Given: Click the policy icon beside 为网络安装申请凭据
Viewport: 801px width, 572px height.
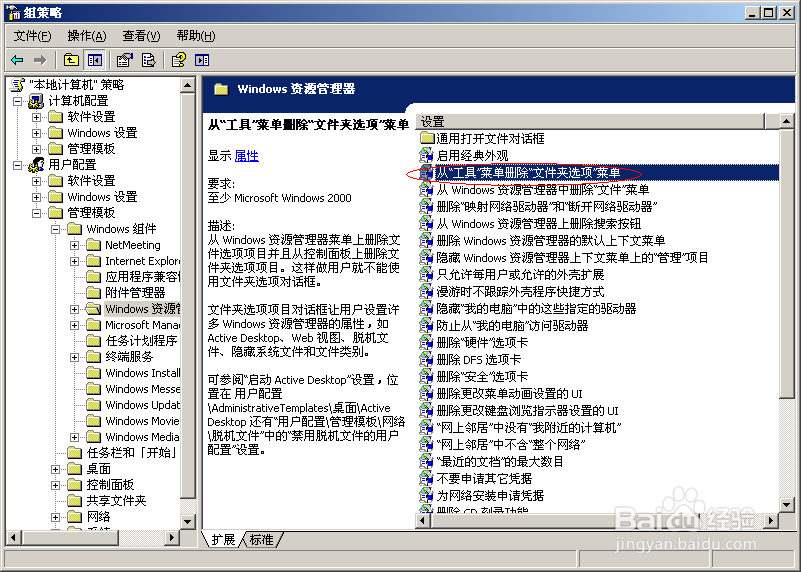Looking at the screenshot, I should (426, 495).
